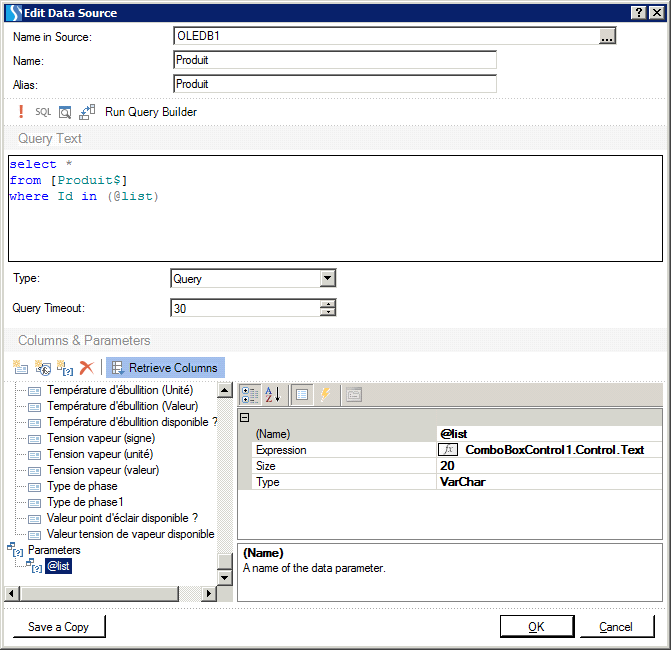This screenshot has height=650, width=671.
Task: Select Valeur tension de vapeur disponible column
Action: (131, 534)
